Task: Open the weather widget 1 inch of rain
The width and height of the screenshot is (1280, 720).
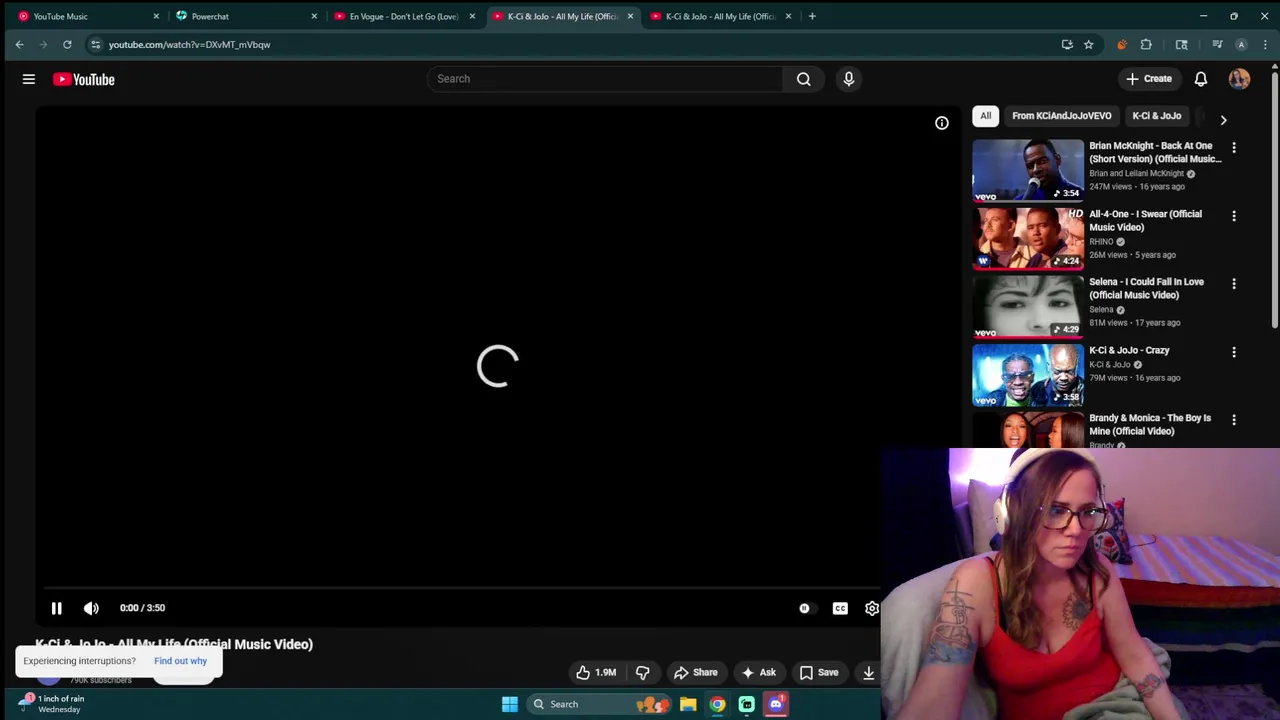Action: click(x=52, y=704)
